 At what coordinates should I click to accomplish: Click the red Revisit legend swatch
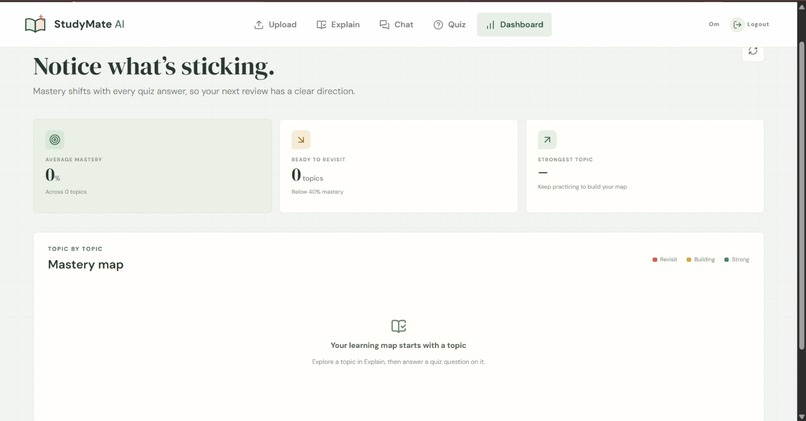click(654, 260)
